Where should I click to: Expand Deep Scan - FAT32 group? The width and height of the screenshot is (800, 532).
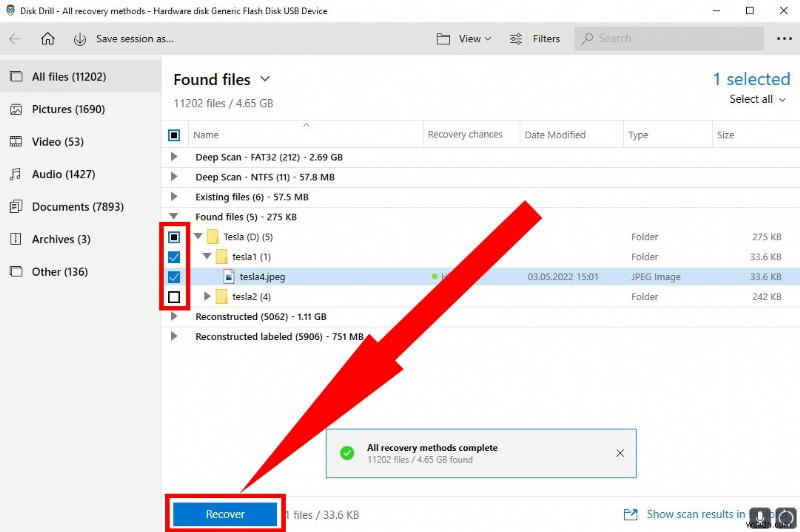tap(174, 157)
